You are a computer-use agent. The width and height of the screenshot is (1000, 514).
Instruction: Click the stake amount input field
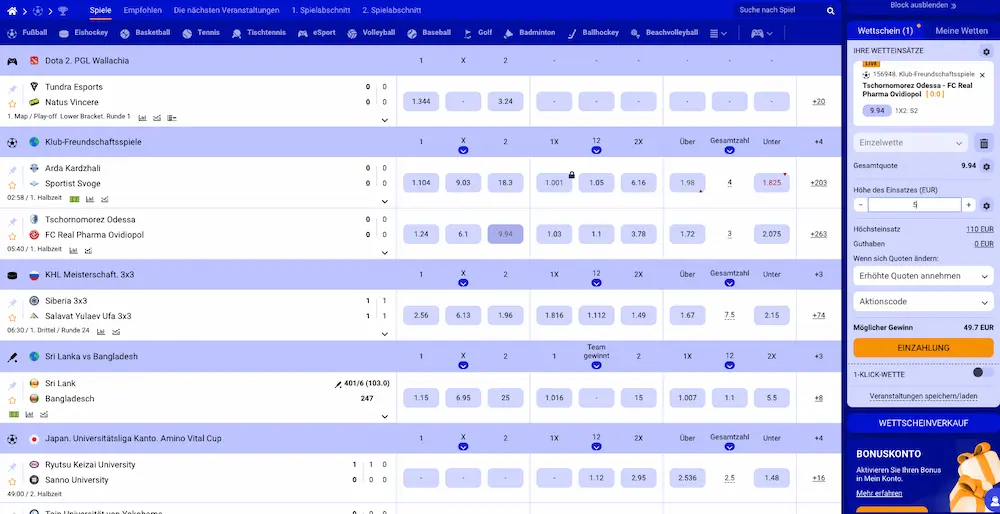tap(915, 205)
